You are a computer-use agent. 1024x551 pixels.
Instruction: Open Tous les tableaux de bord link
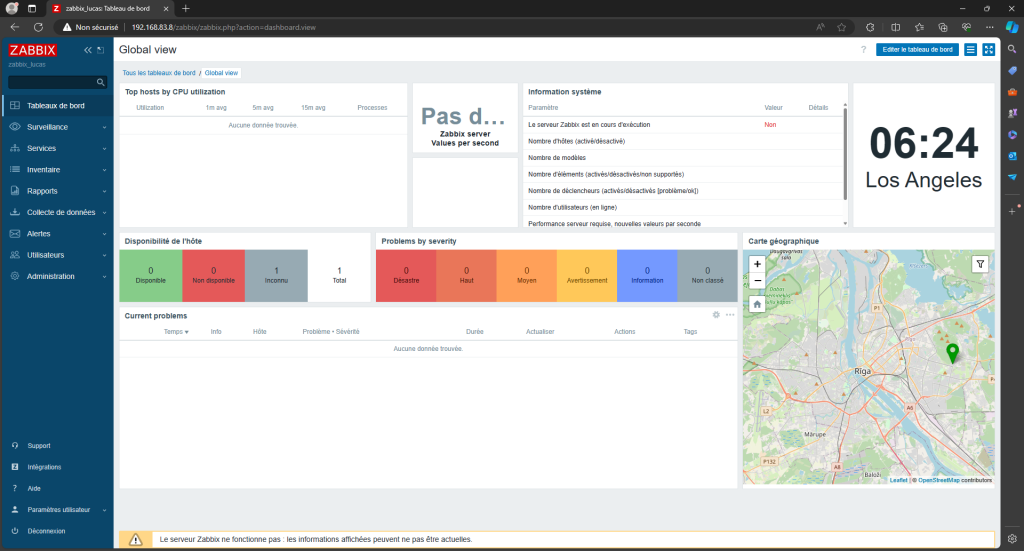coord(159,73)
